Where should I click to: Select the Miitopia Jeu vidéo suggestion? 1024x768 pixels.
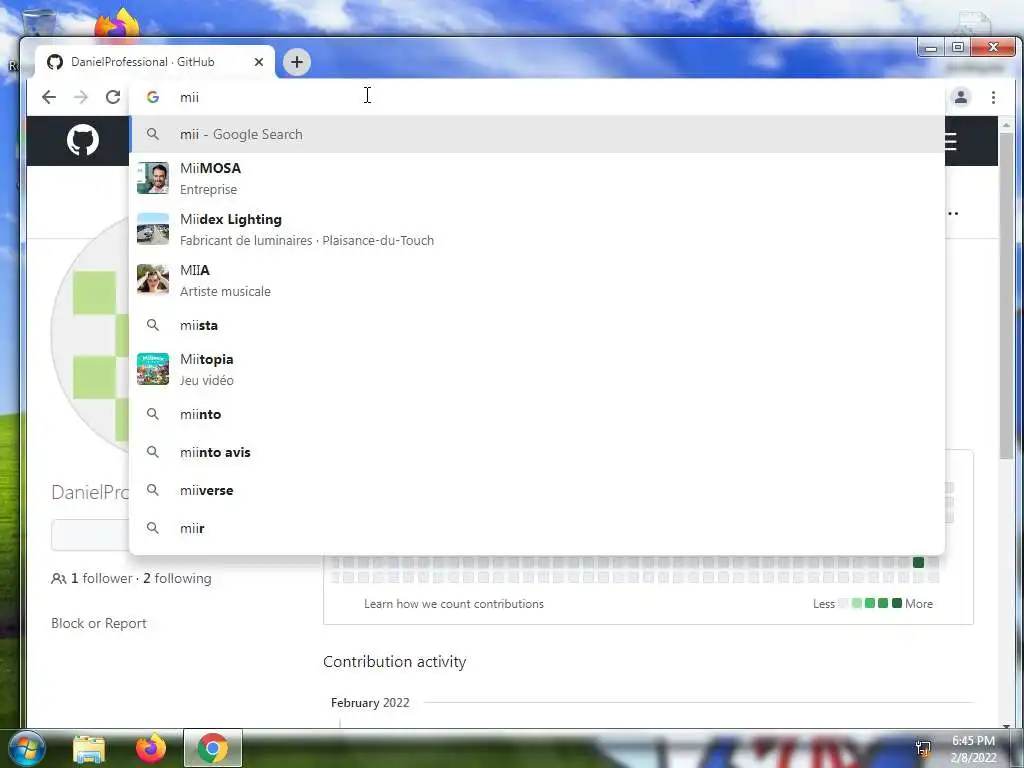pos(537,369)
